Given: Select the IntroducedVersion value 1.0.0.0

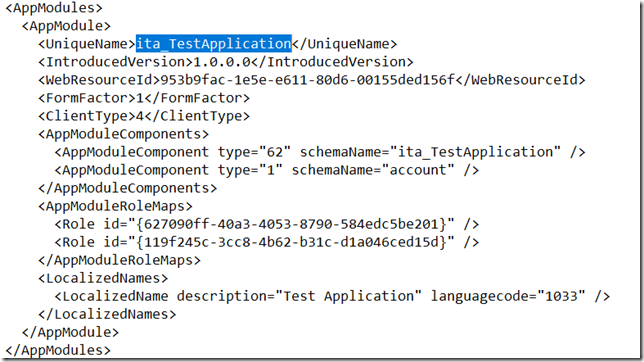Looking at the screenshot, I should [222, 62].
